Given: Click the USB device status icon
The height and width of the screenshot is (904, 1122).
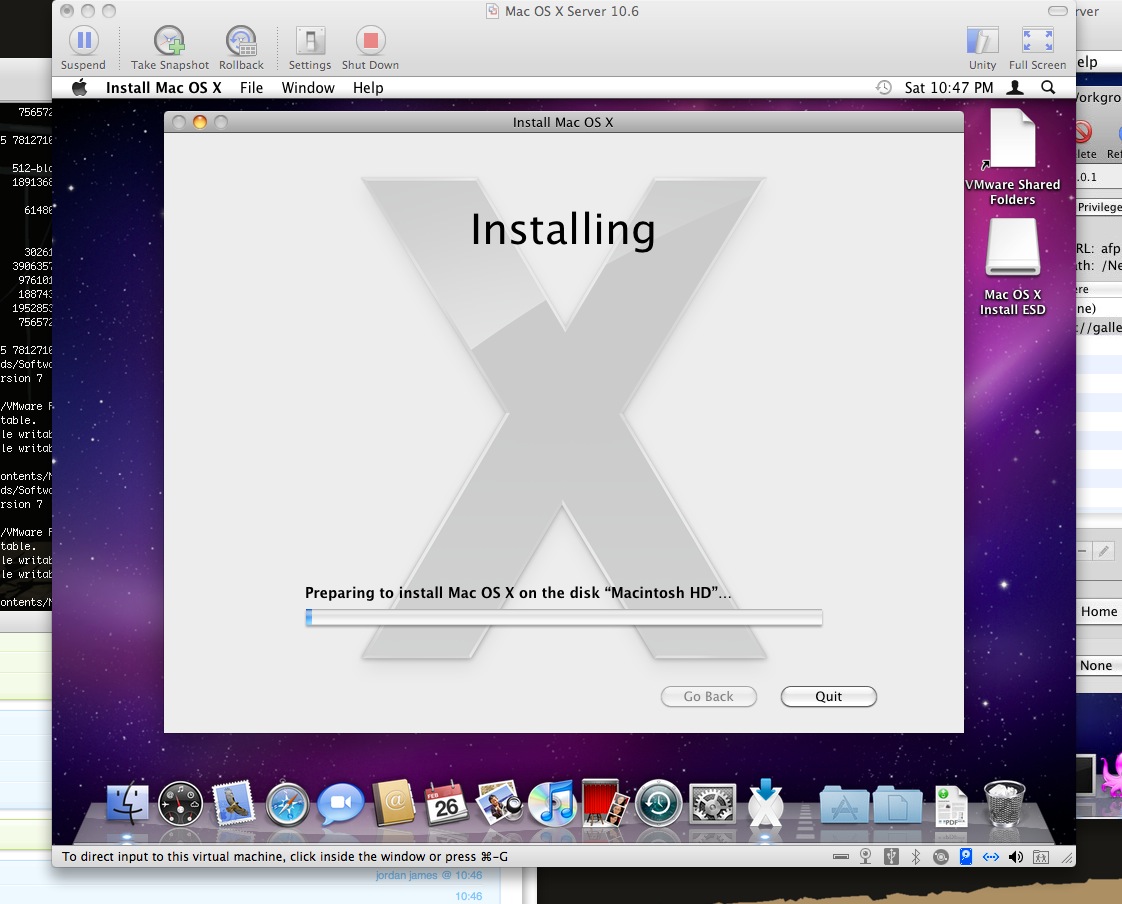Looking at the screenshot, I should (x=891, y=857).
